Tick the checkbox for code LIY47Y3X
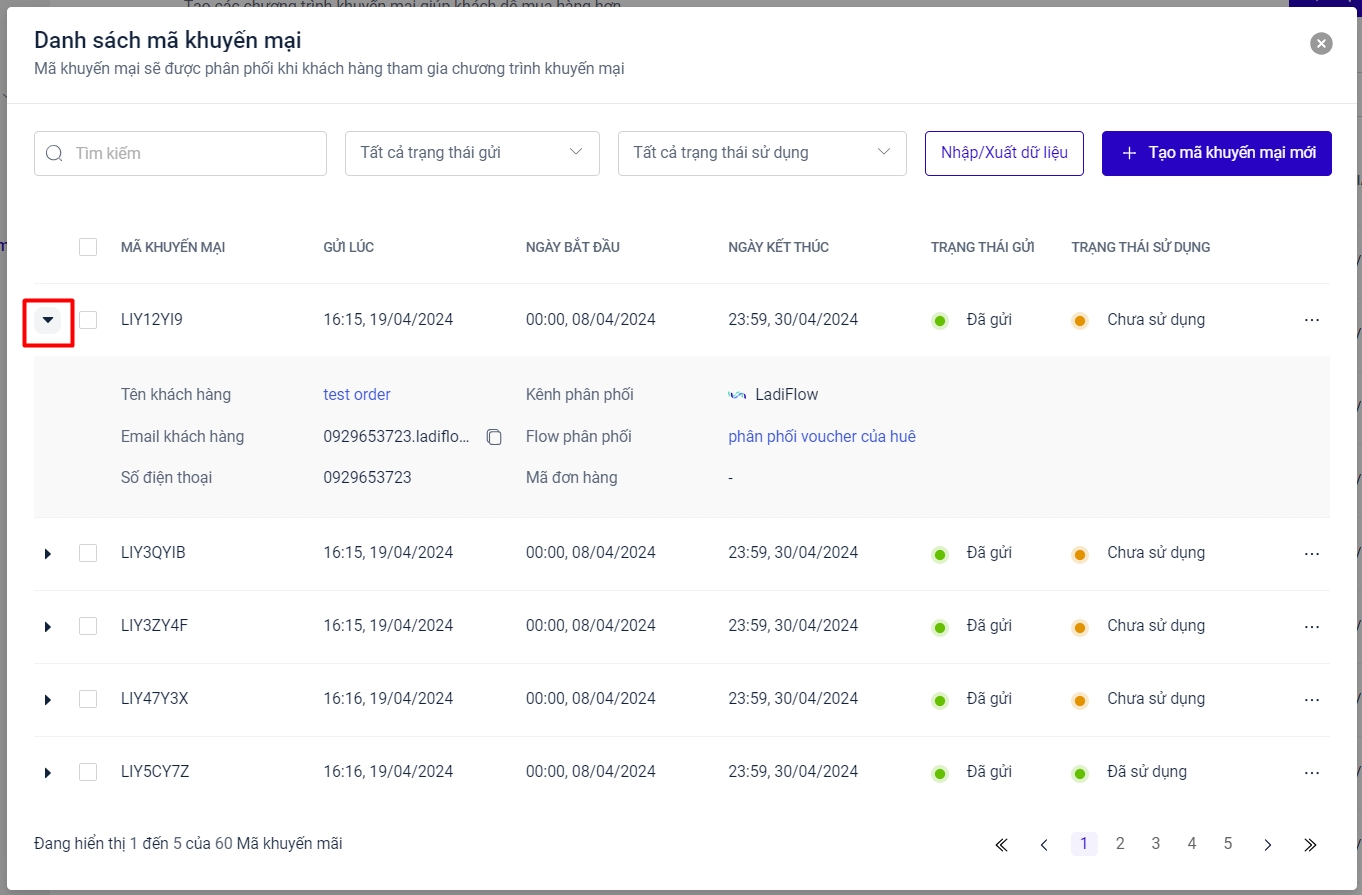Screen dimensions: 1362x895 (x=88, y=699)
